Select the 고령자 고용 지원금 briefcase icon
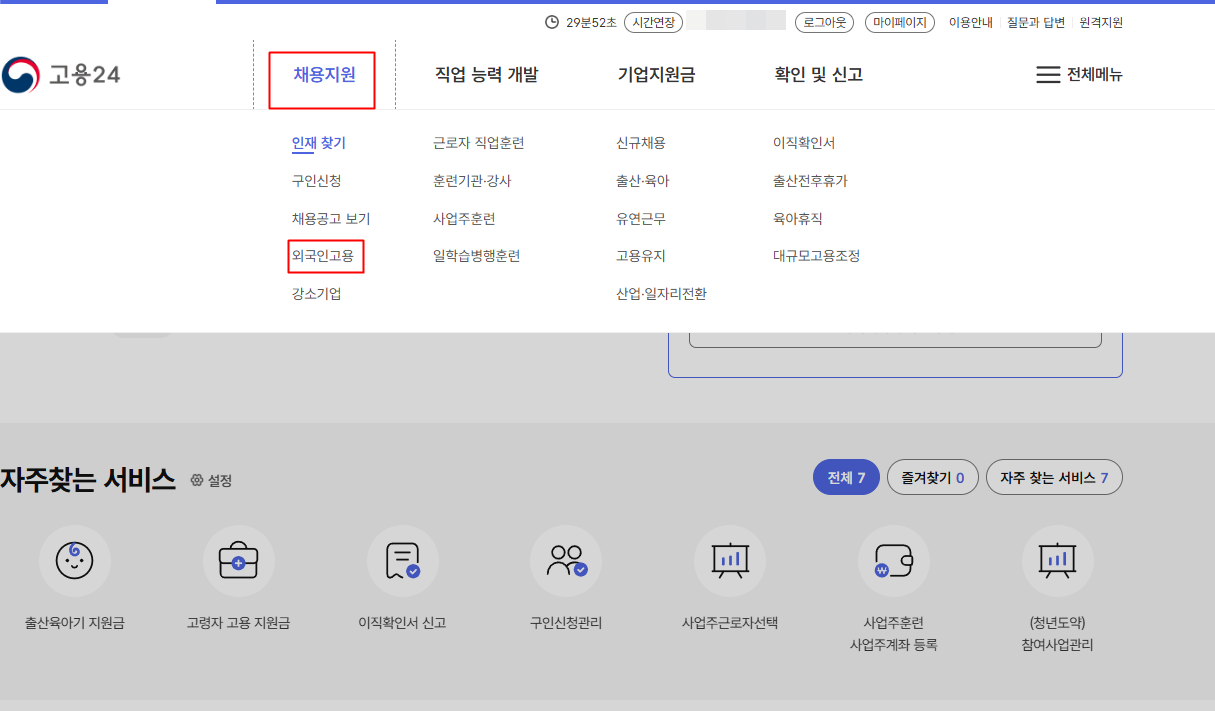The height and width of the screenshot is (711, 1215). tap(238, 561)
